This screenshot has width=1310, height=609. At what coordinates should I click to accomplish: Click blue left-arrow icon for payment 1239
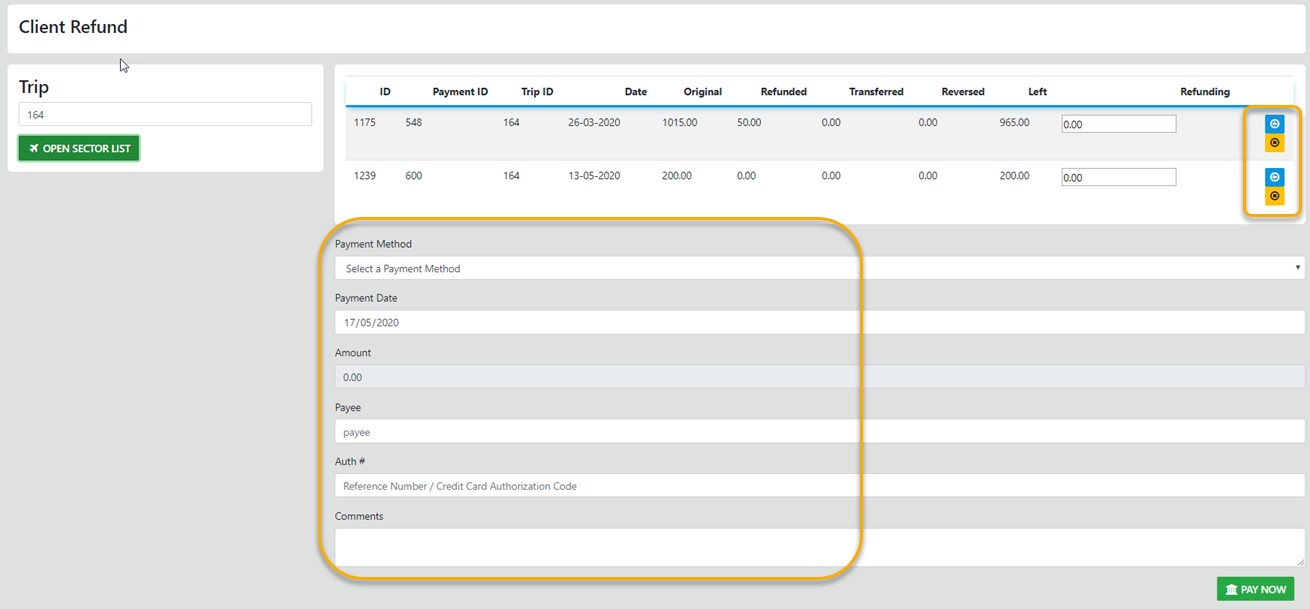point(1274,177)
